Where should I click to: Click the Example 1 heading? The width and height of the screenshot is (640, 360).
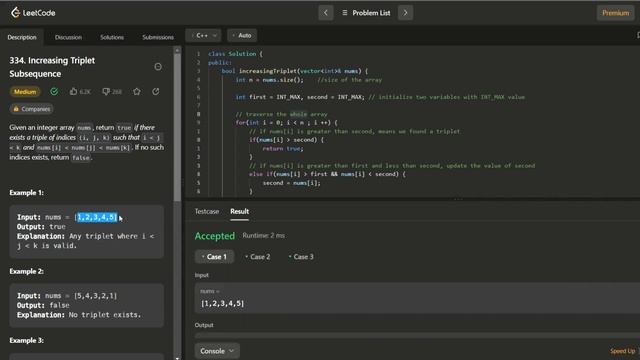click(27, 193)
